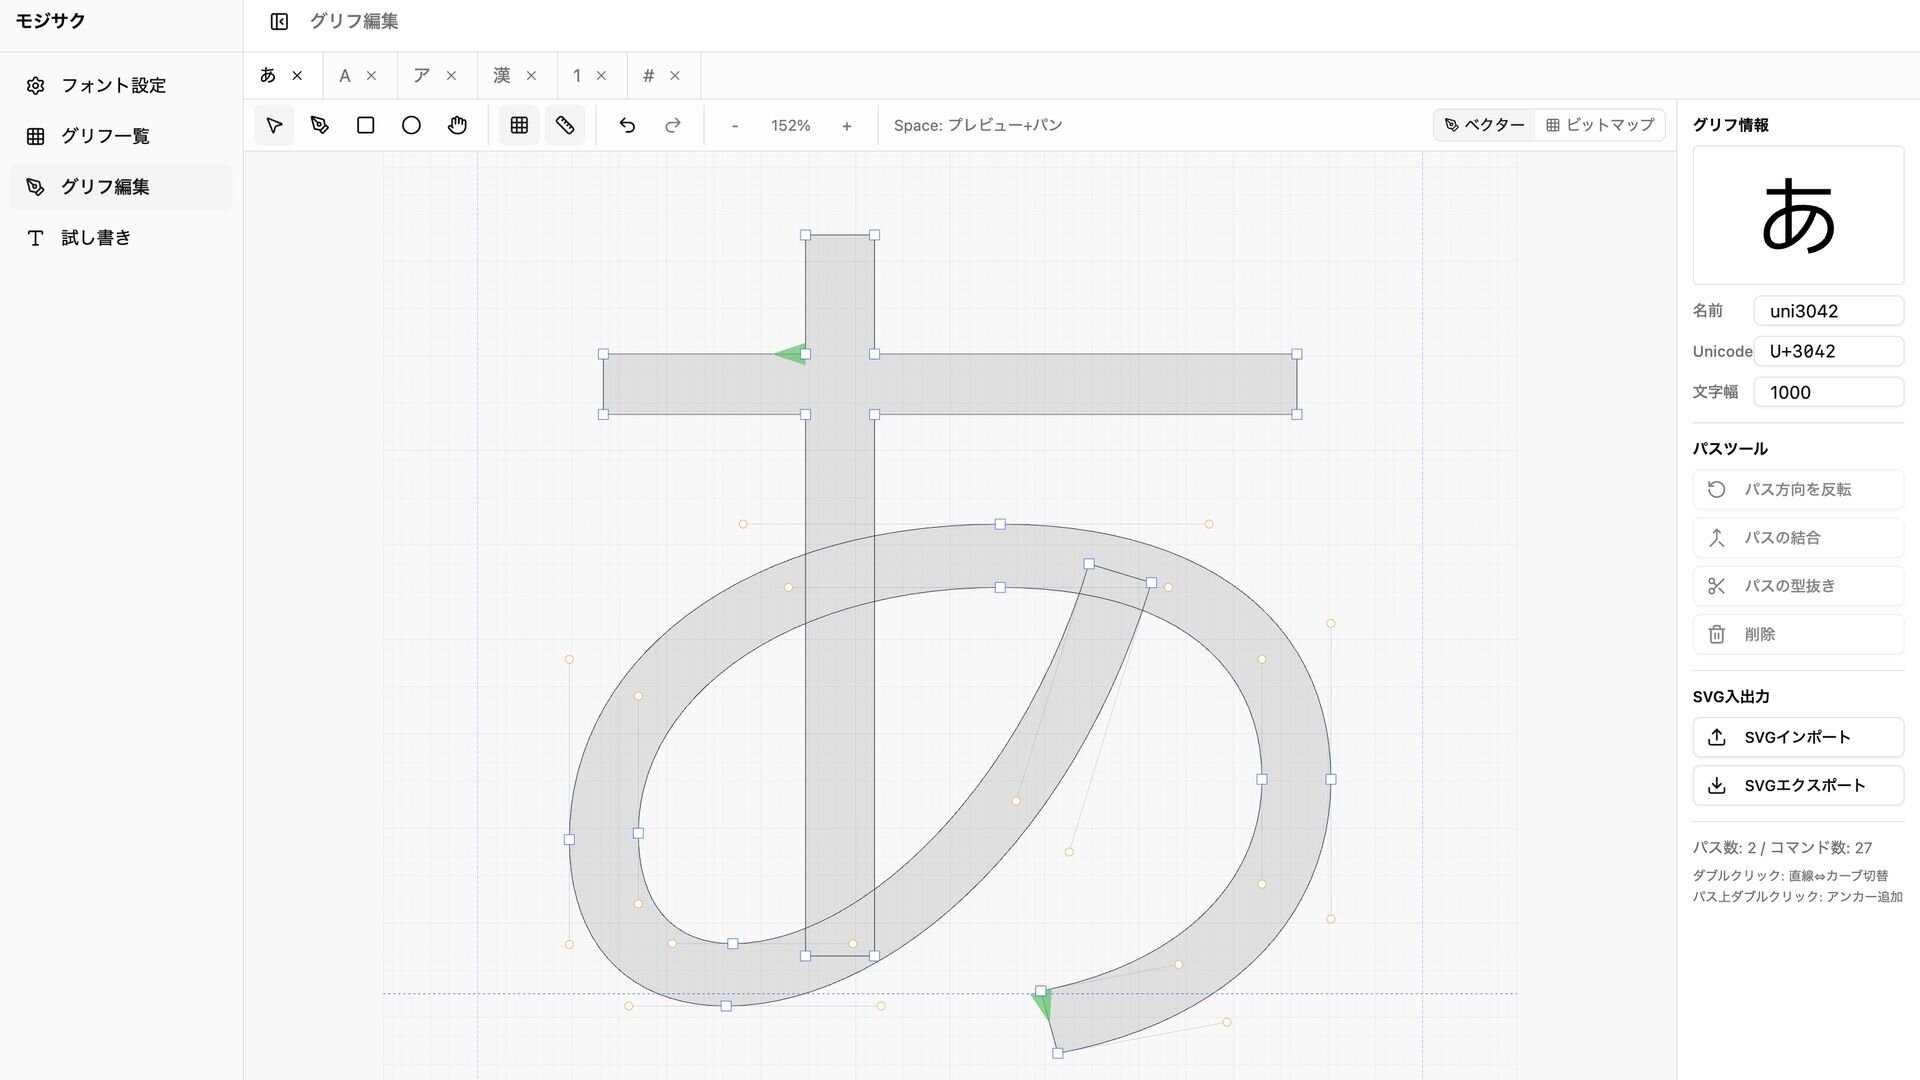Open the 漢 glyph tab
The image size is (1920, 1080).
(x=502, y=76)
